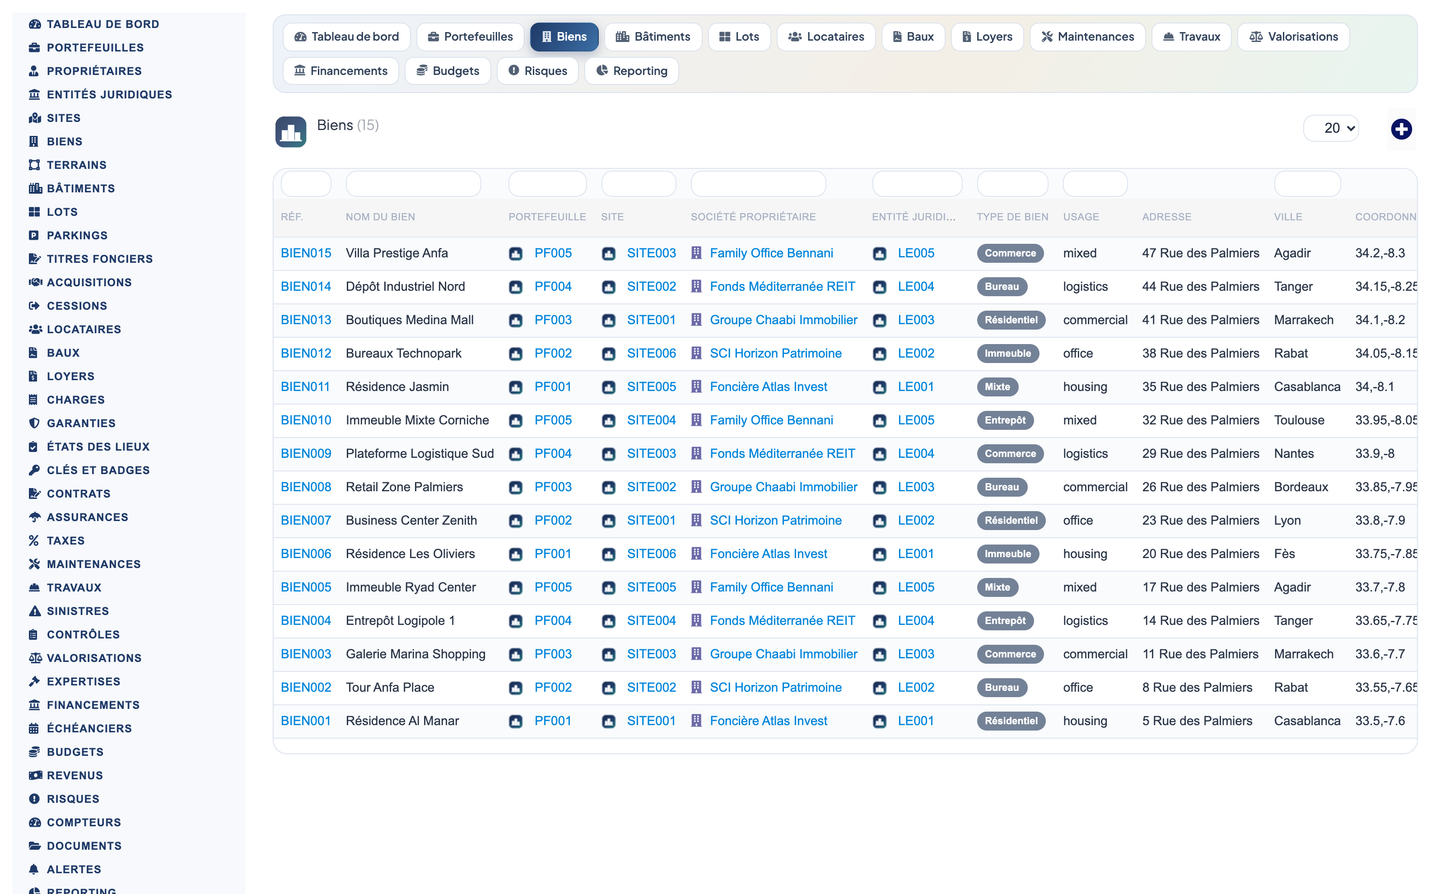Click the Immeuble badge in the BIEN012 row
This screenshot has width=1445, height=894.
tap(1008, 354)
